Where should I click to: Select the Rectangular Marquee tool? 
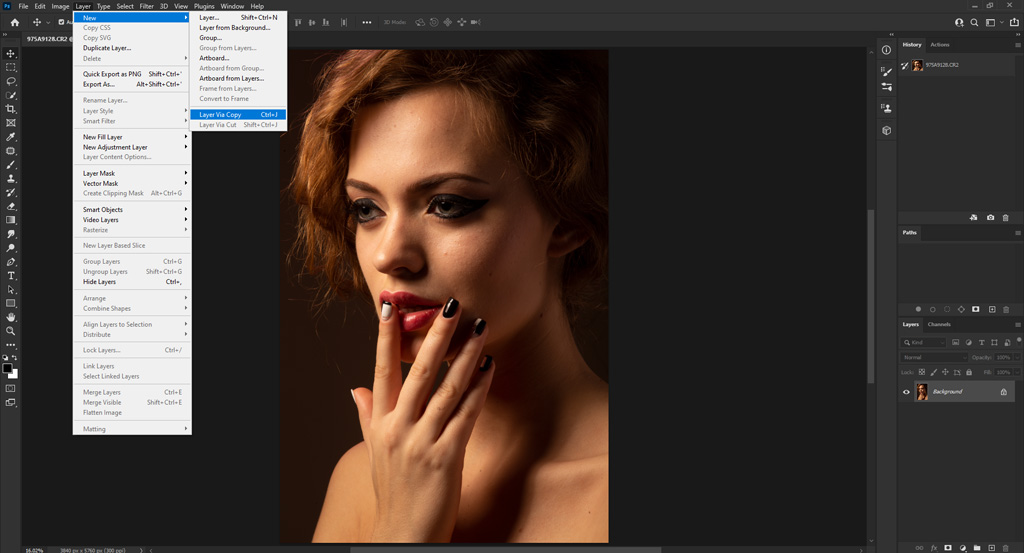coord(10,67)
